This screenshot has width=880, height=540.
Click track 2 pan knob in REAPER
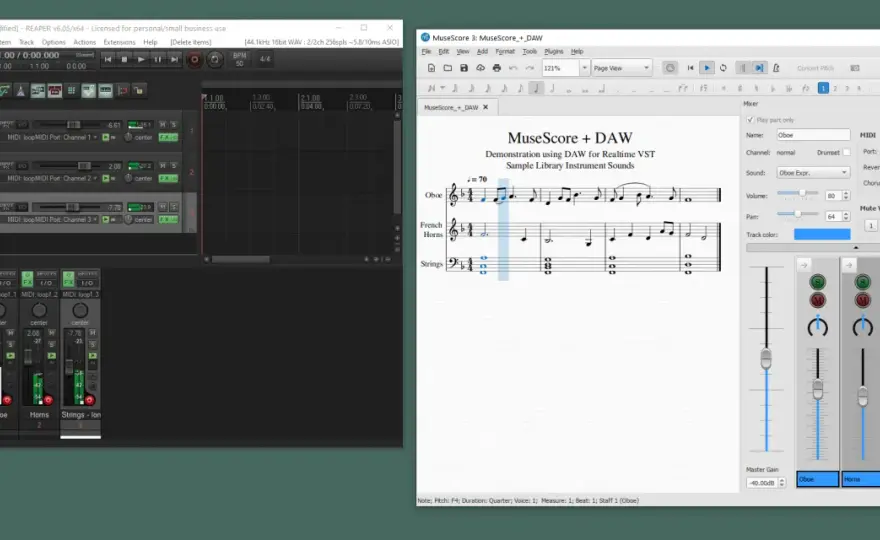point(129,179)
